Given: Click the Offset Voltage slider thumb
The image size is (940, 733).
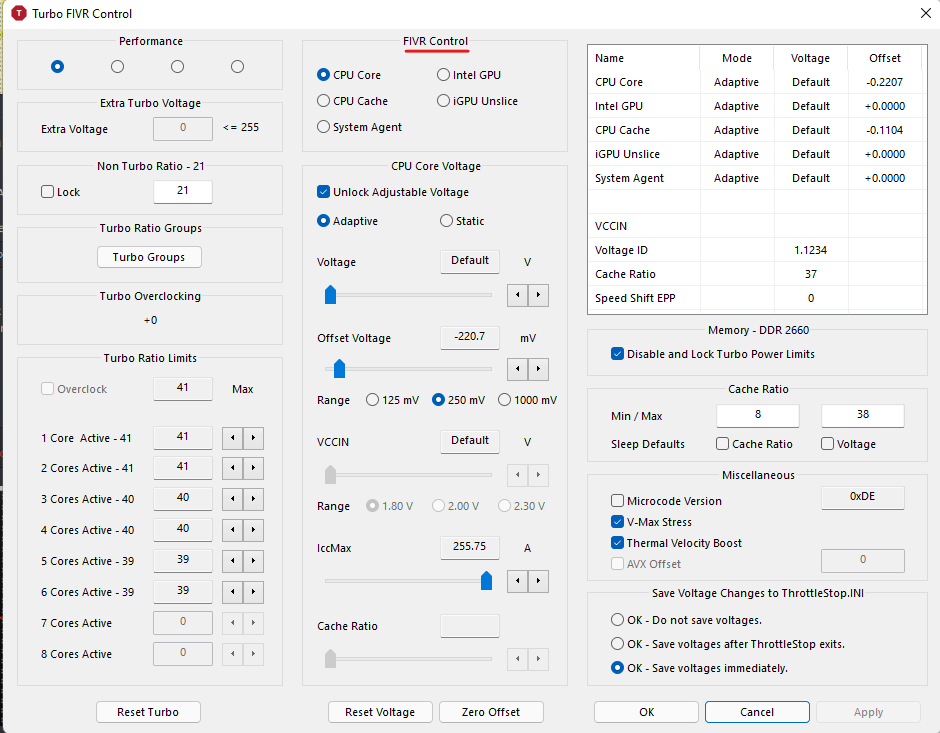Looking at the screenshot, I should coord(339,369).
